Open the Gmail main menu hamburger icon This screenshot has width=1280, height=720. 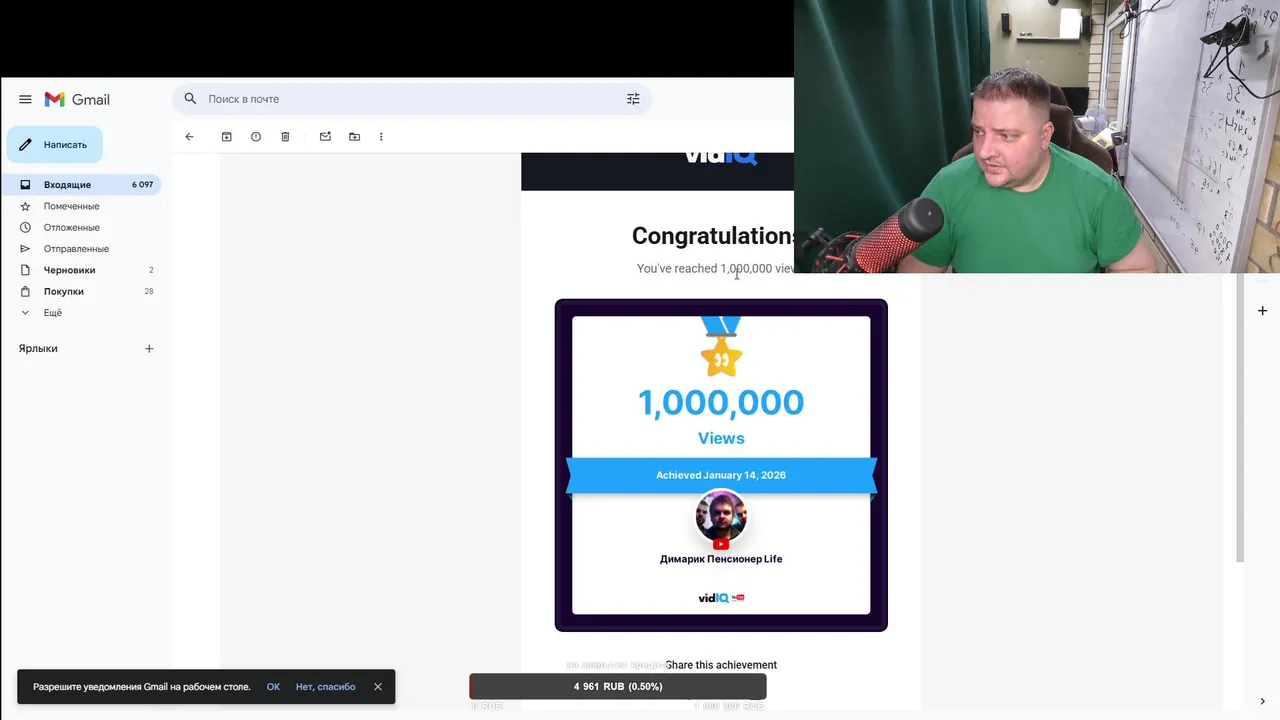pyautogui.click(x=25, y=99)
